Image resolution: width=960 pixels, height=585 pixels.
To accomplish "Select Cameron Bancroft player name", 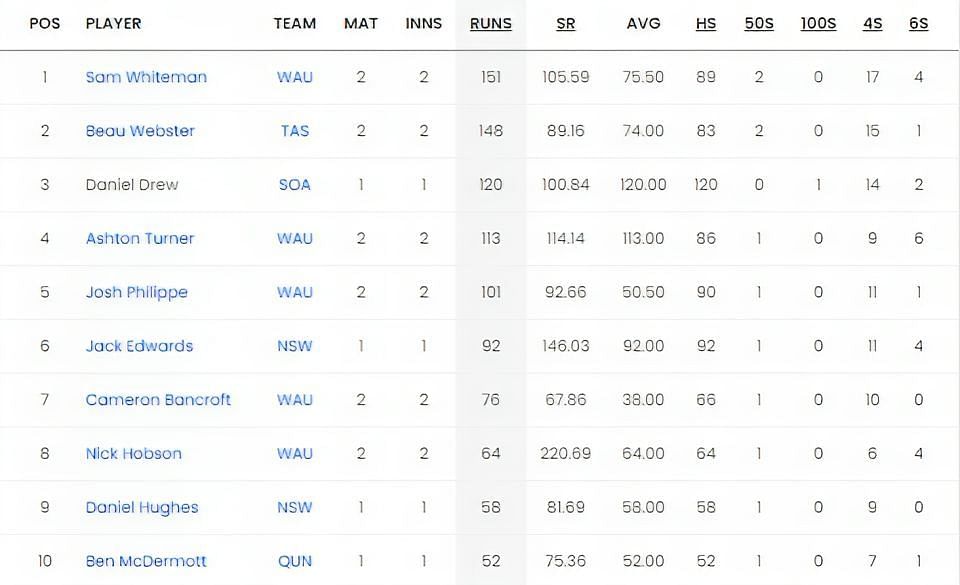I will tap(158, 400).
